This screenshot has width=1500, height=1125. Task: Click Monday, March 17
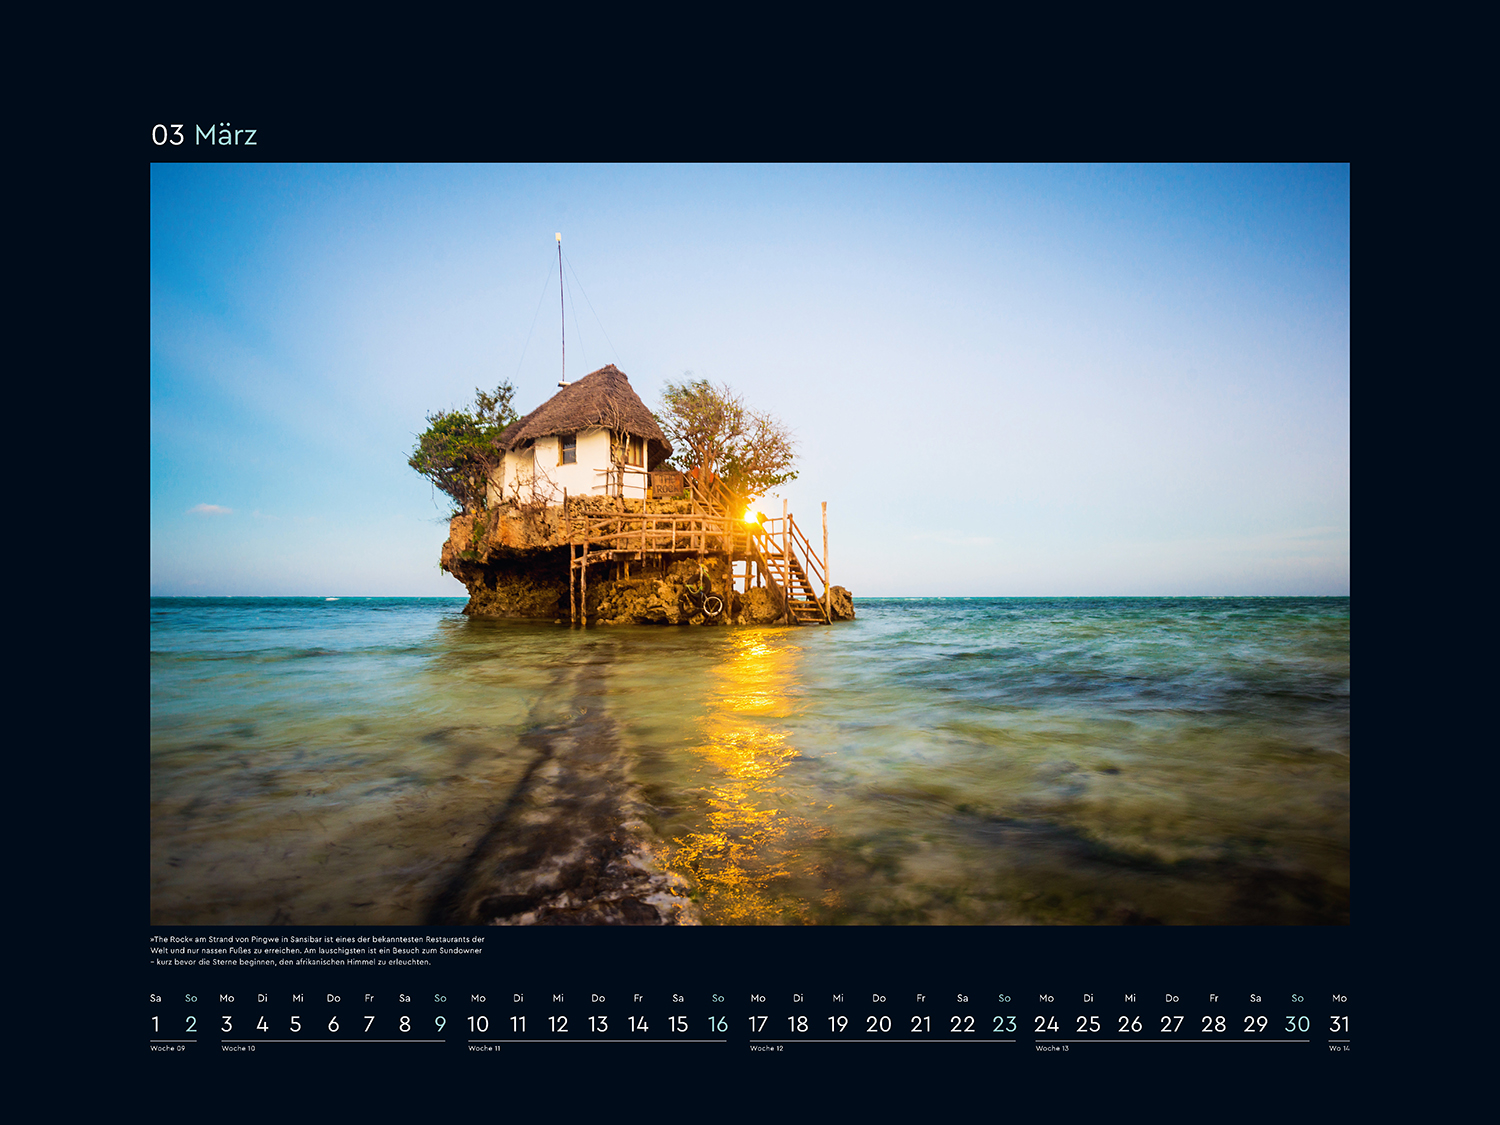(758, 1024)
